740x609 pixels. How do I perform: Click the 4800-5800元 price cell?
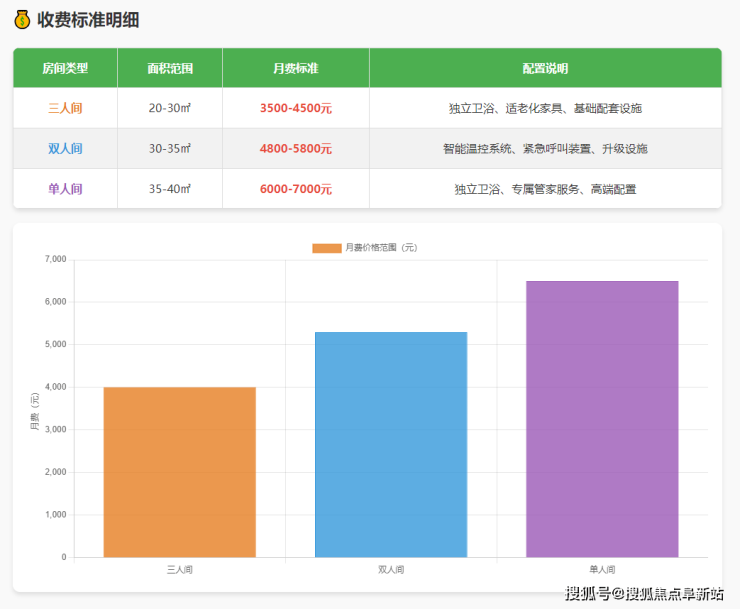pyautogui.click(x=296, y=148)
